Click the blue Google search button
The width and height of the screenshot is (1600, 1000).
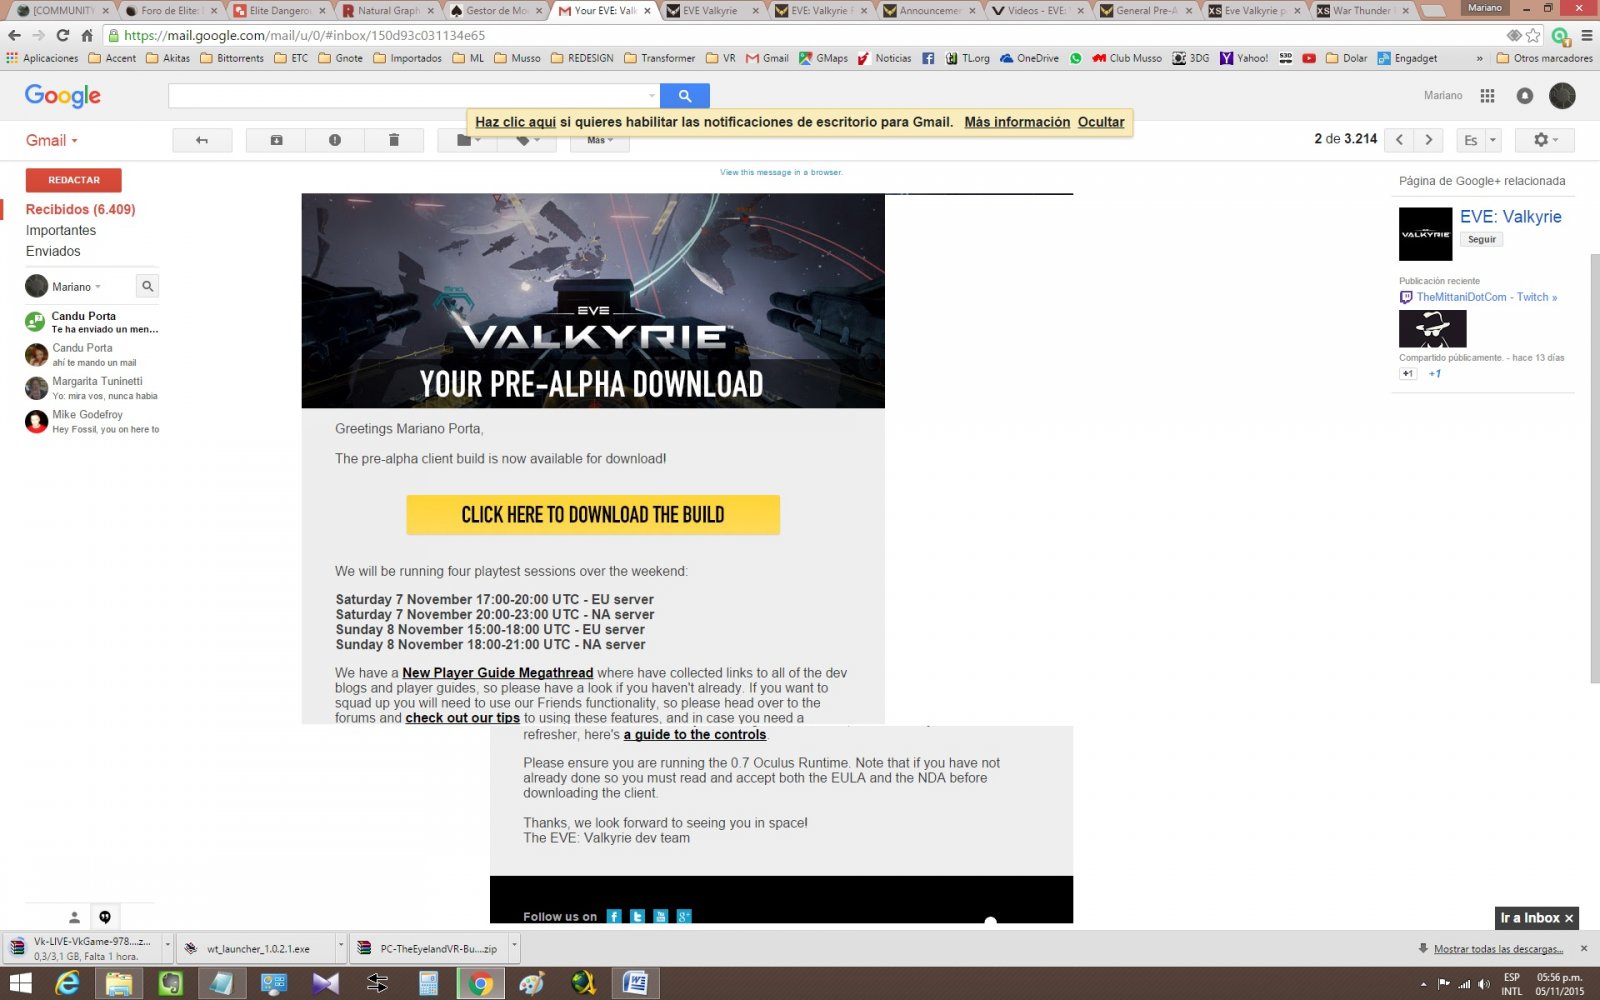(685, 96)
